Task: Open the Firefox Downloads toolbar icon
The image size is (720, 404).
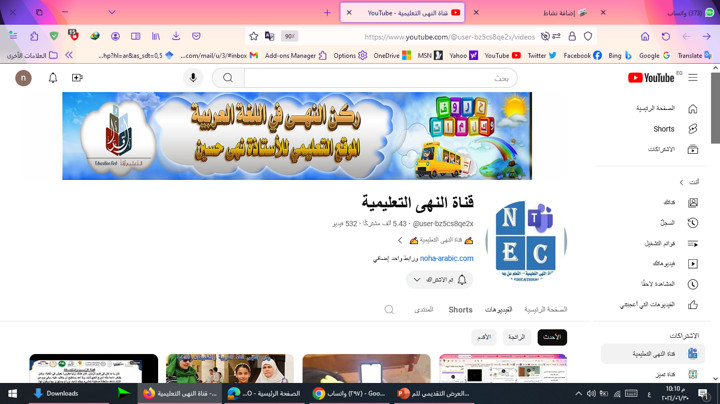Action: (x=176, y=36)
